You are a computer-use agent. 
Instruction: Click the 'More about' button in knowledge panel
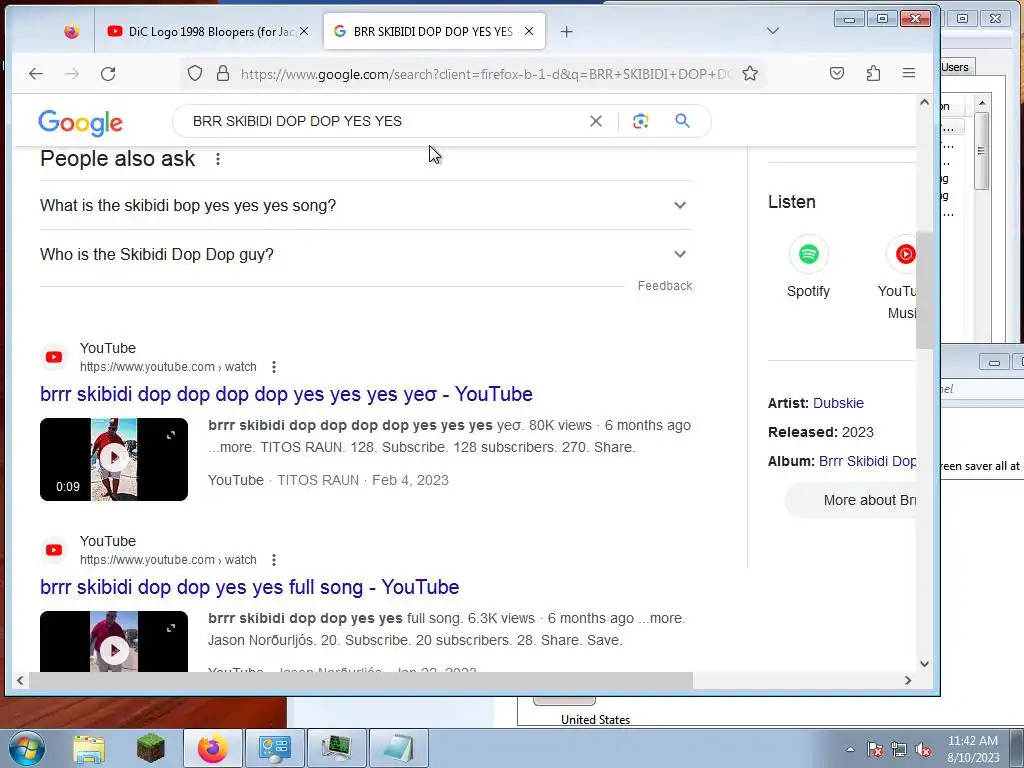click(x=850, y=500)
